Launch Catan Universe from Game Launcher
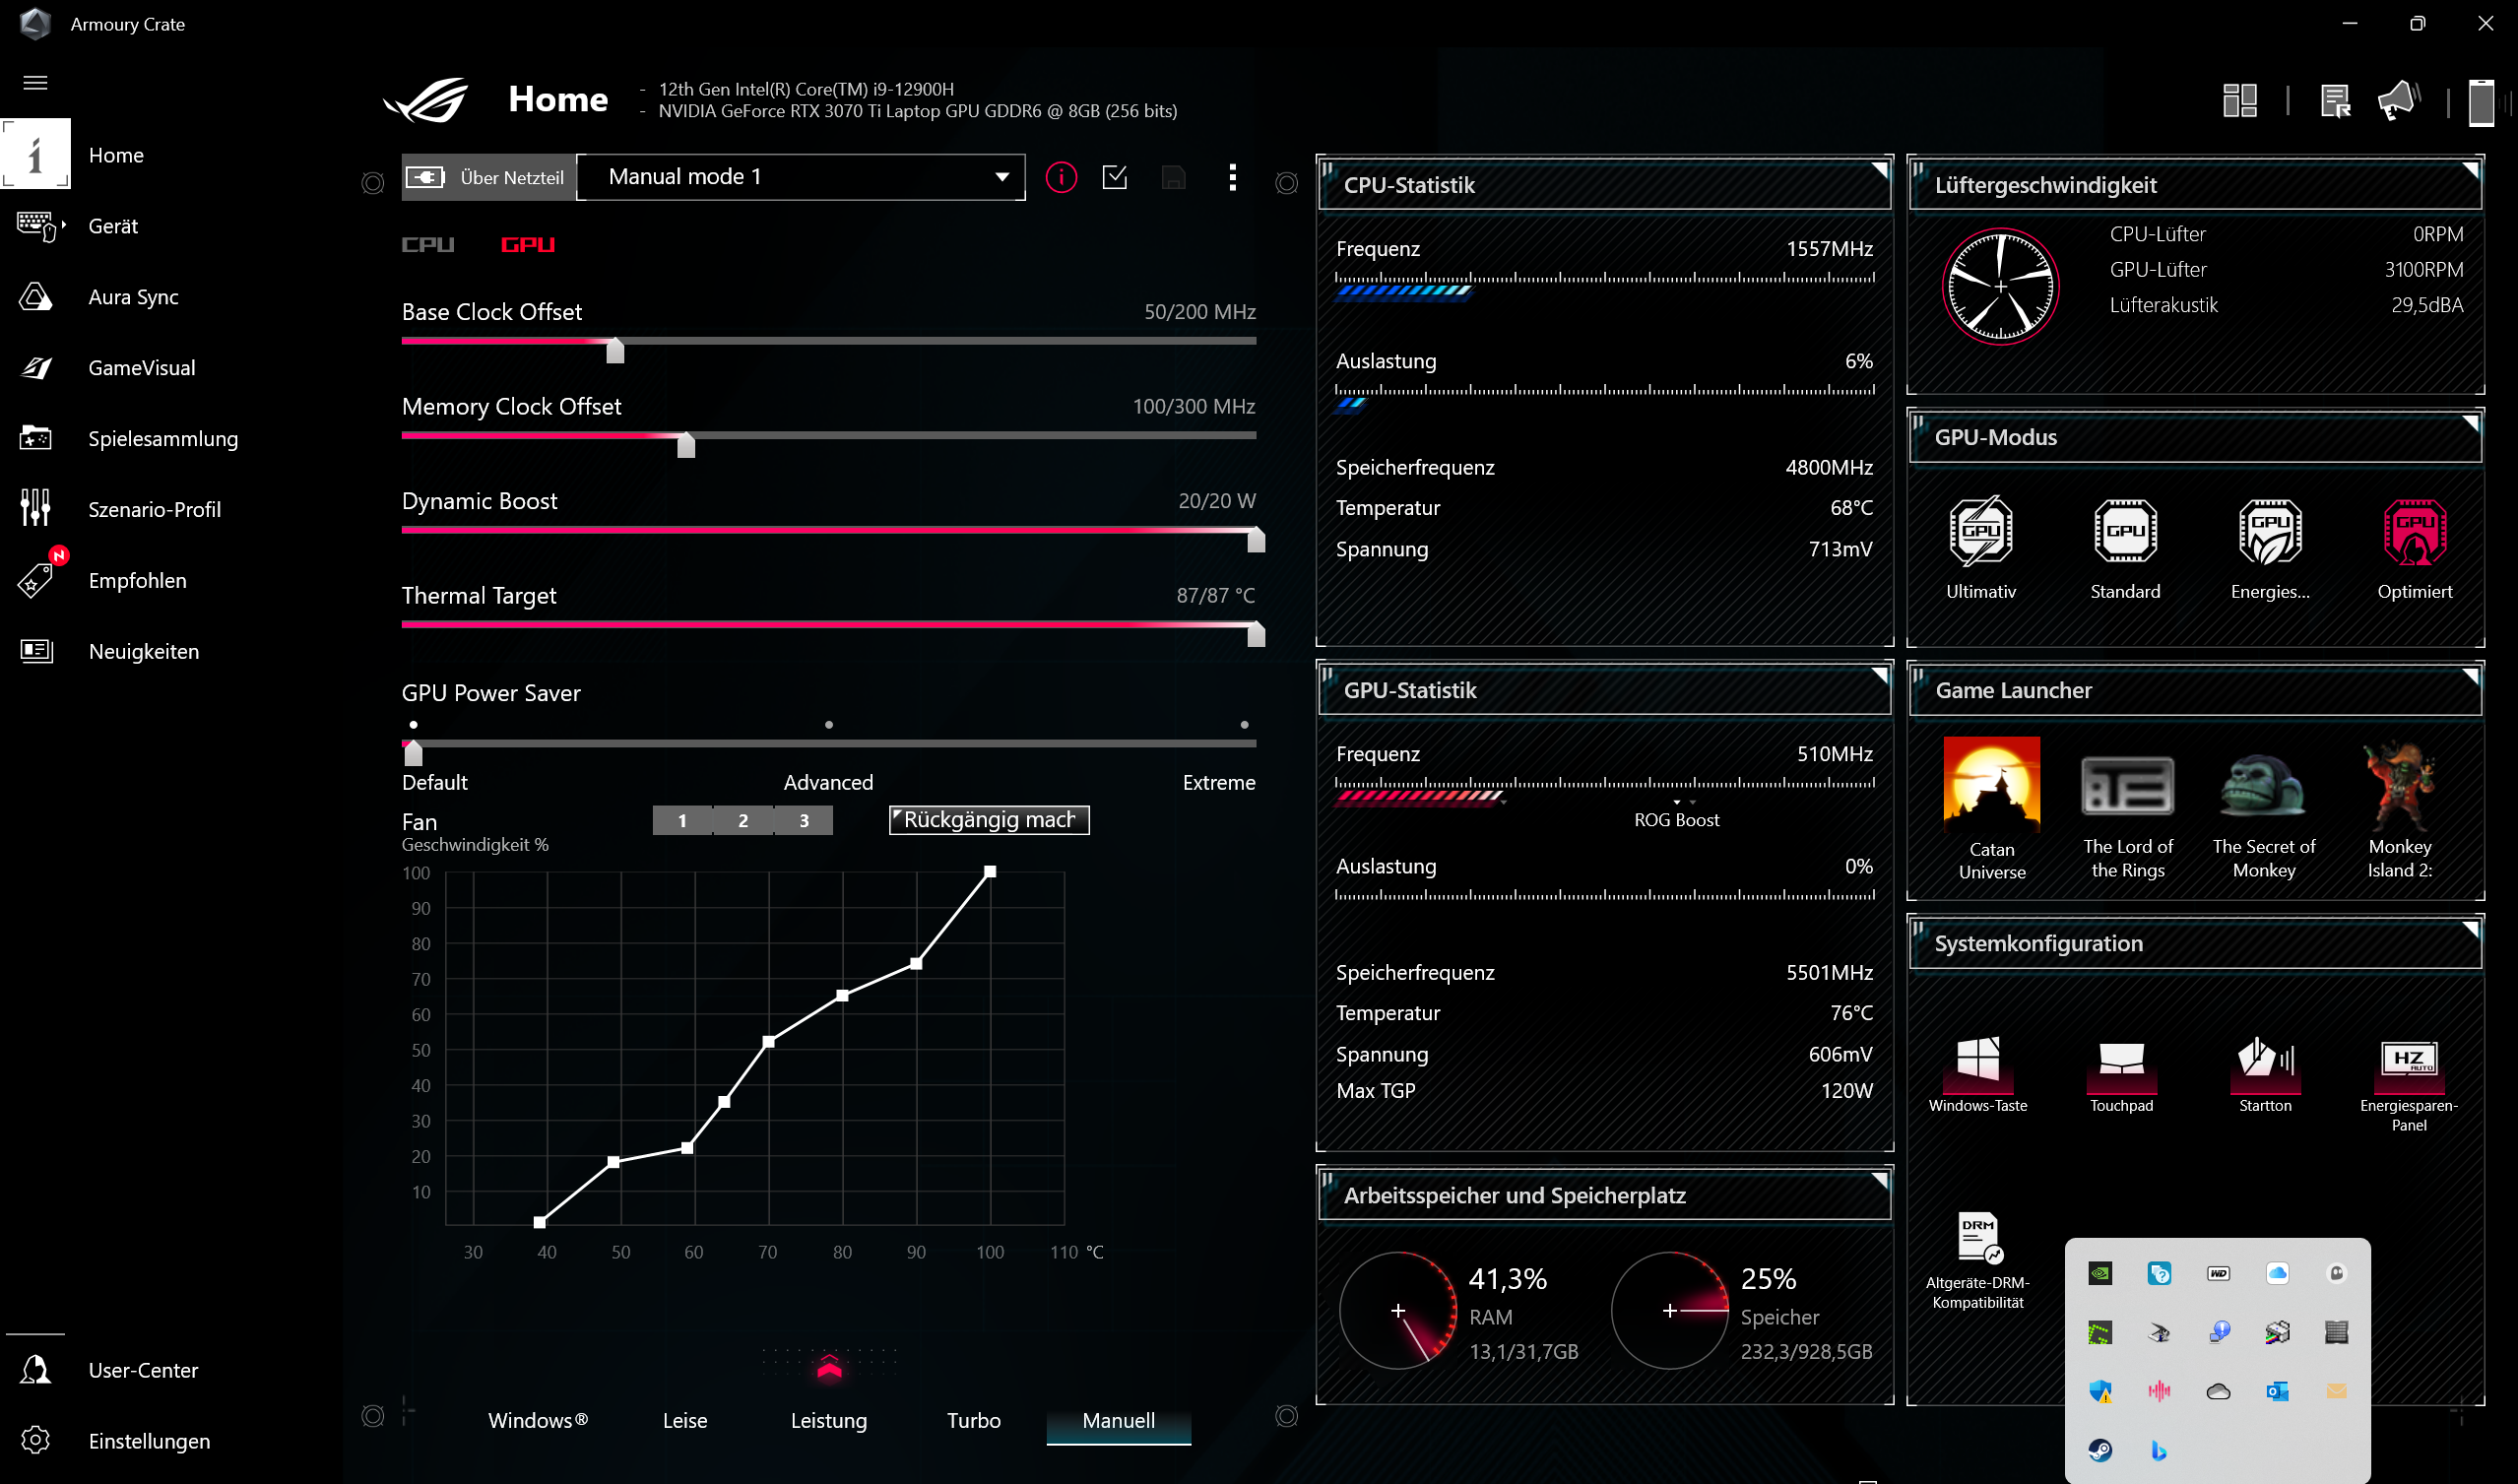The image size is (2518, 1484). (x=1991, y=787)
